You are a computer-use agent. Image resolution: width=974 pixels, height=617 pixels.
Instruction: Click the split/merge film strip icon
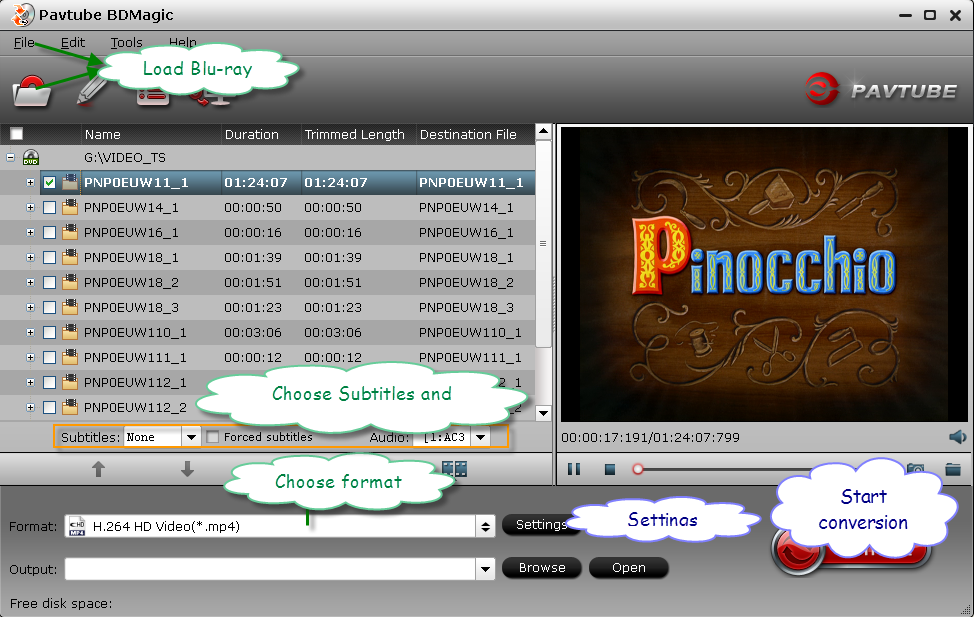(455, 469)
